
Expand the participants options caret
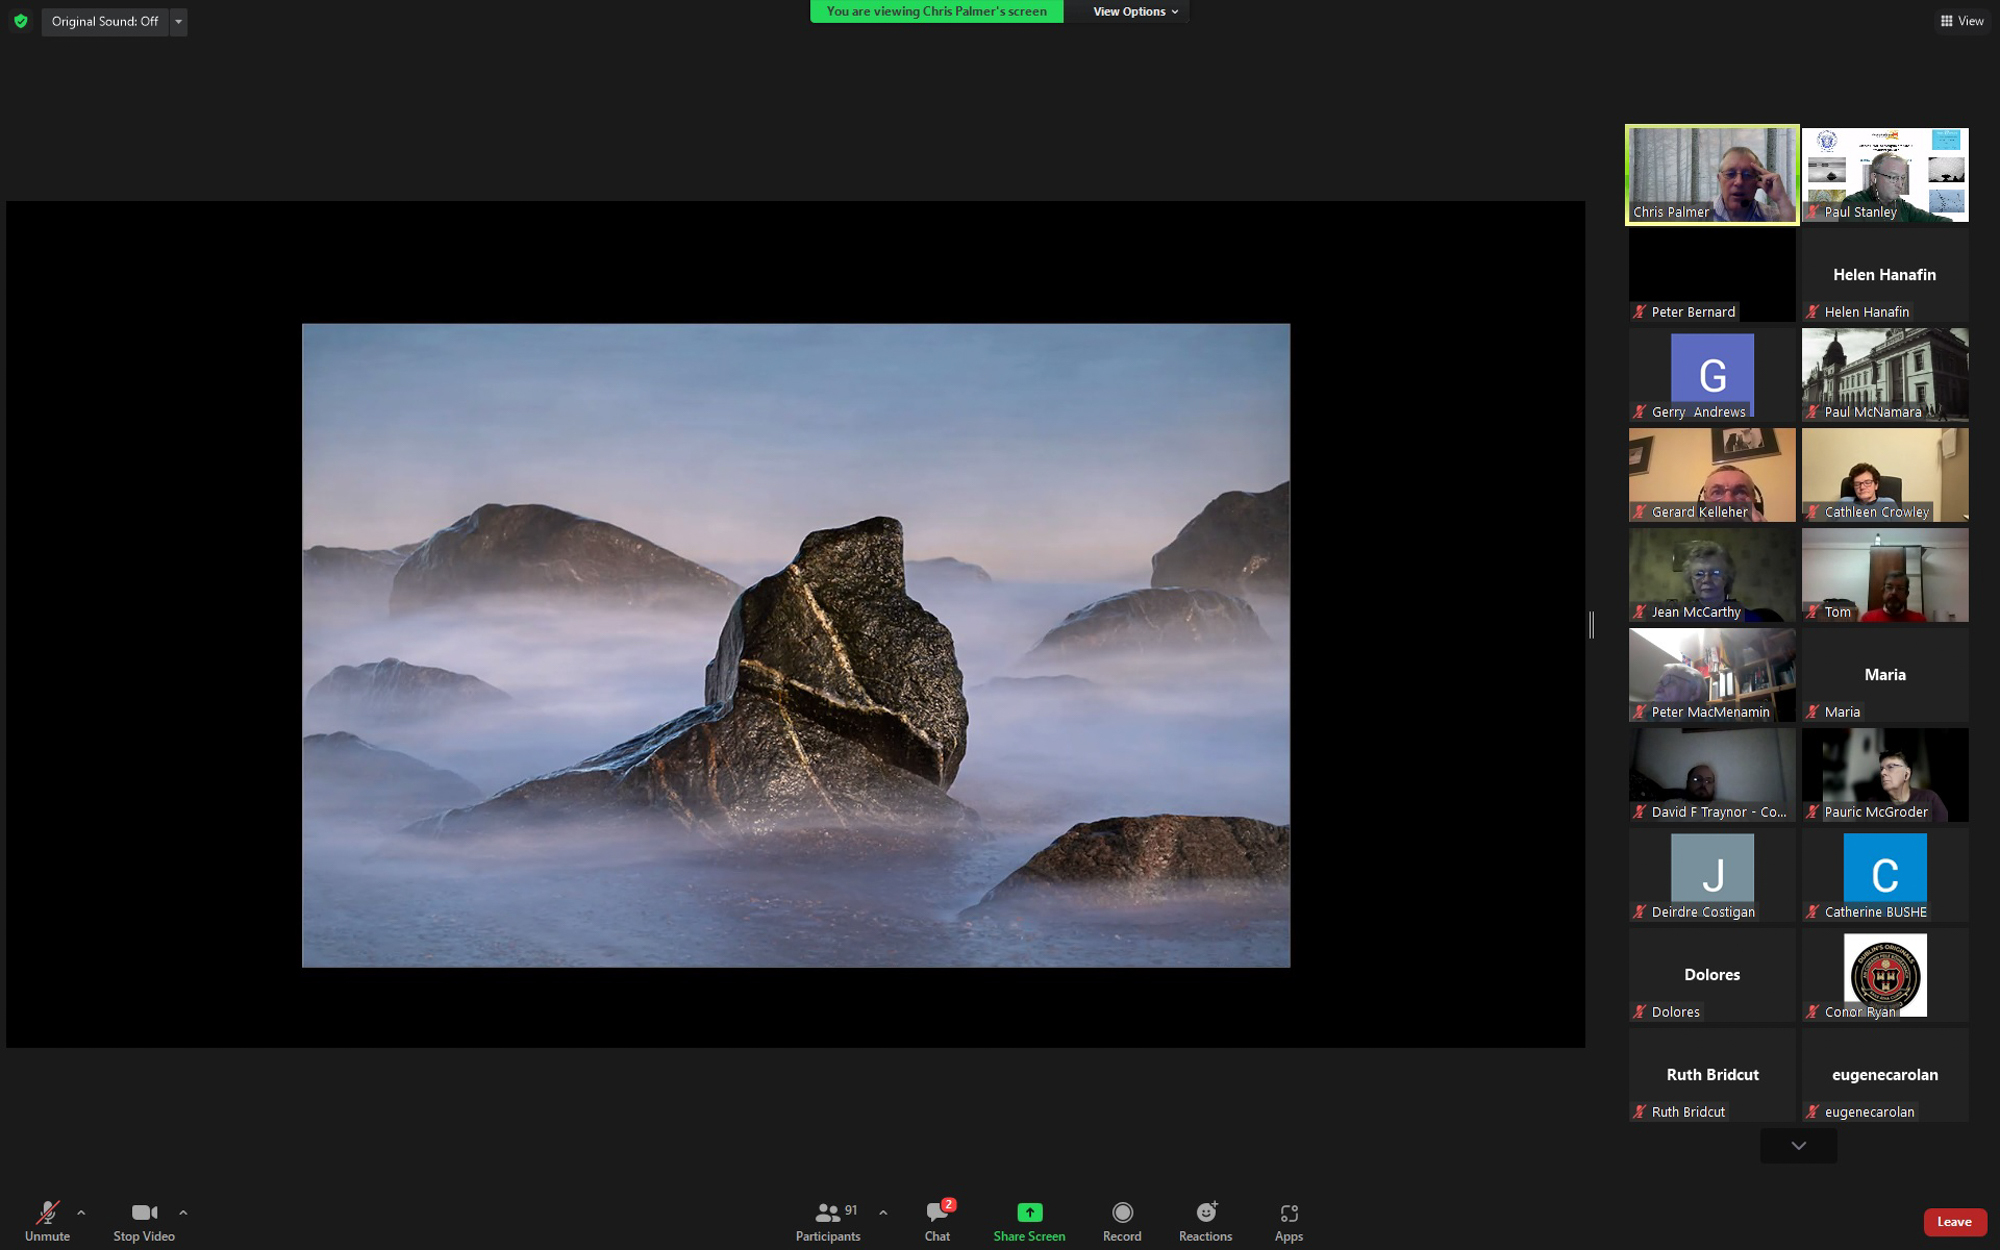[883, 1212]
